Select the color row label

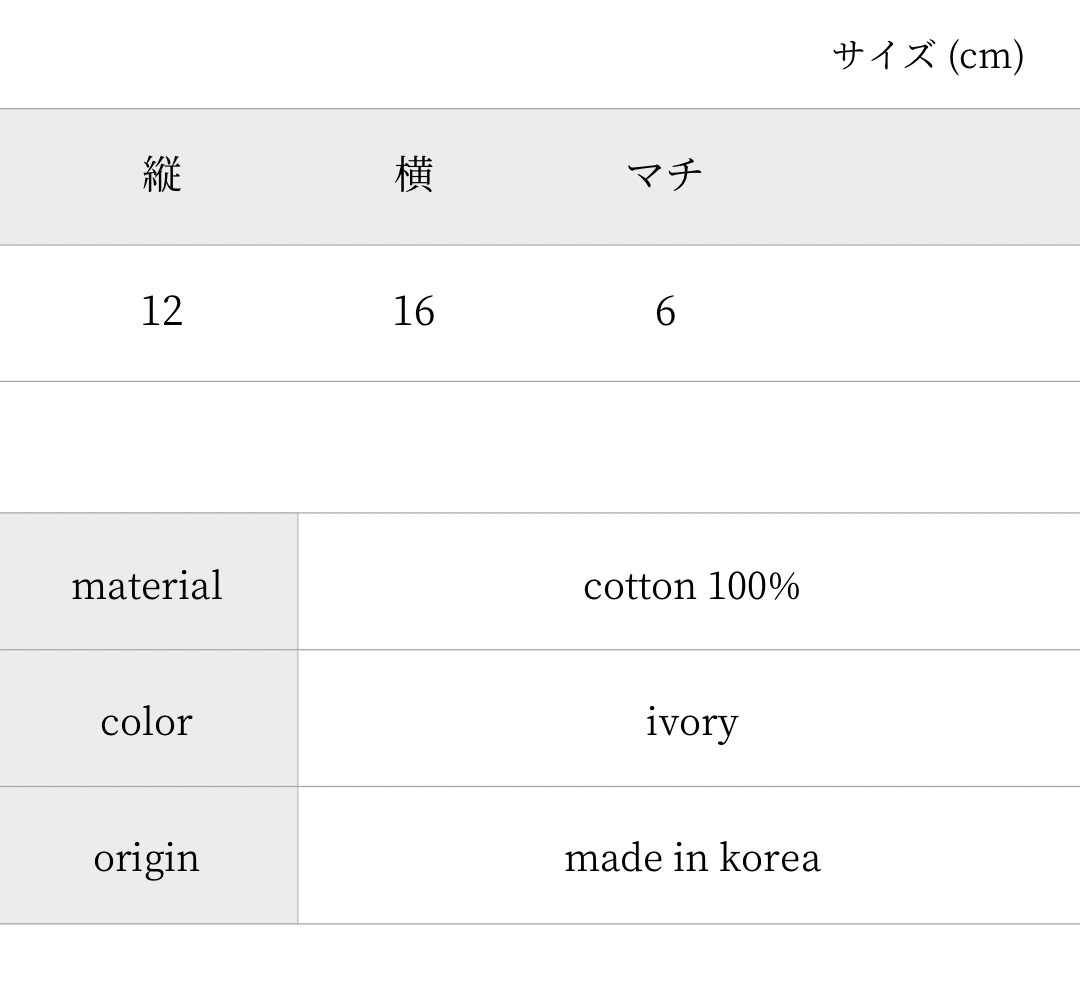point(147,722)
